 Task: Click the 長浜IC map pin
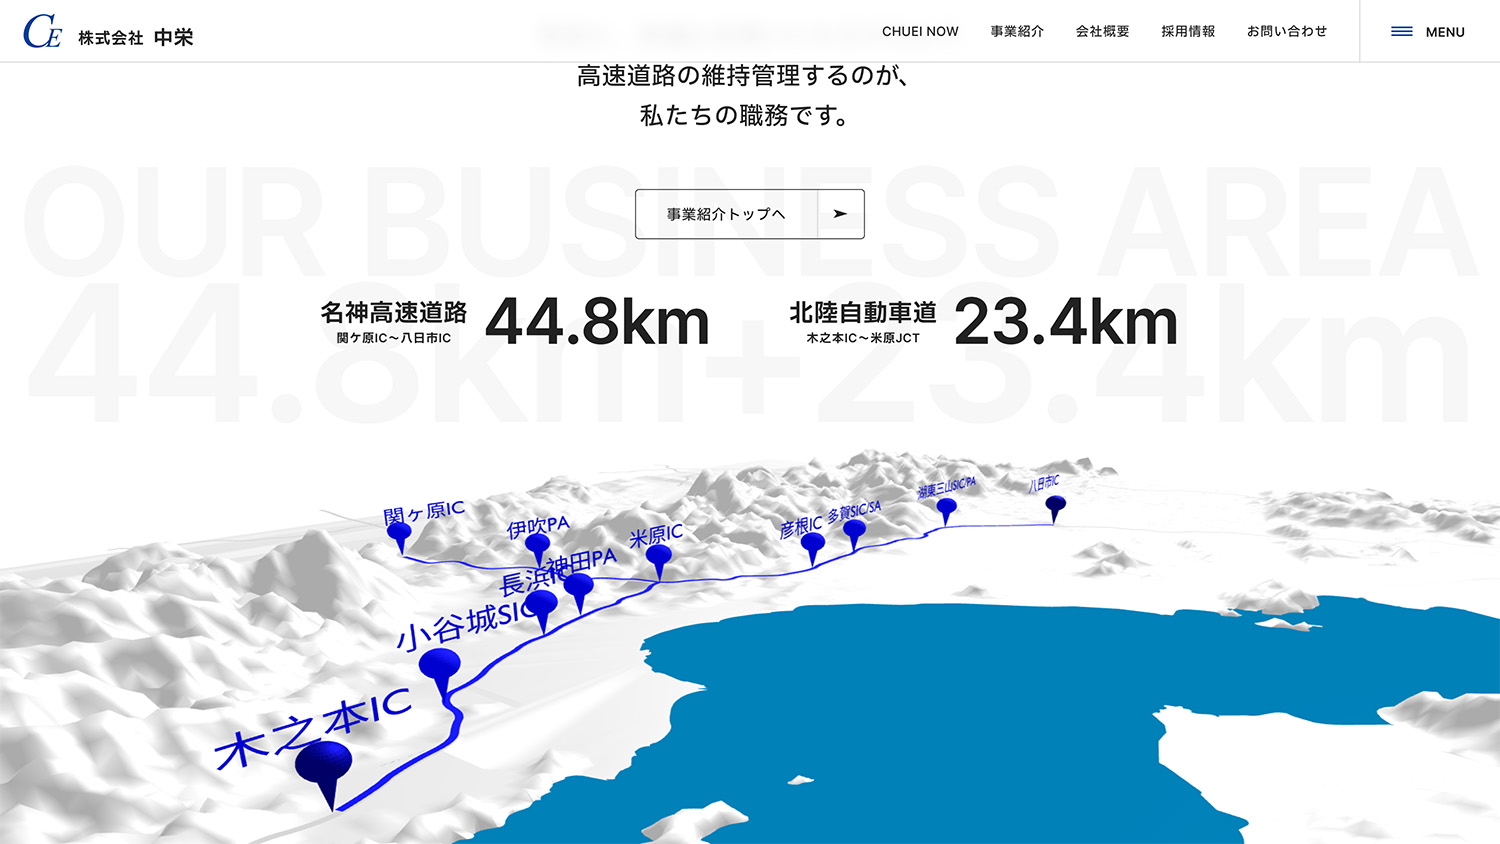pyautogui.click(x=541, y=606)
